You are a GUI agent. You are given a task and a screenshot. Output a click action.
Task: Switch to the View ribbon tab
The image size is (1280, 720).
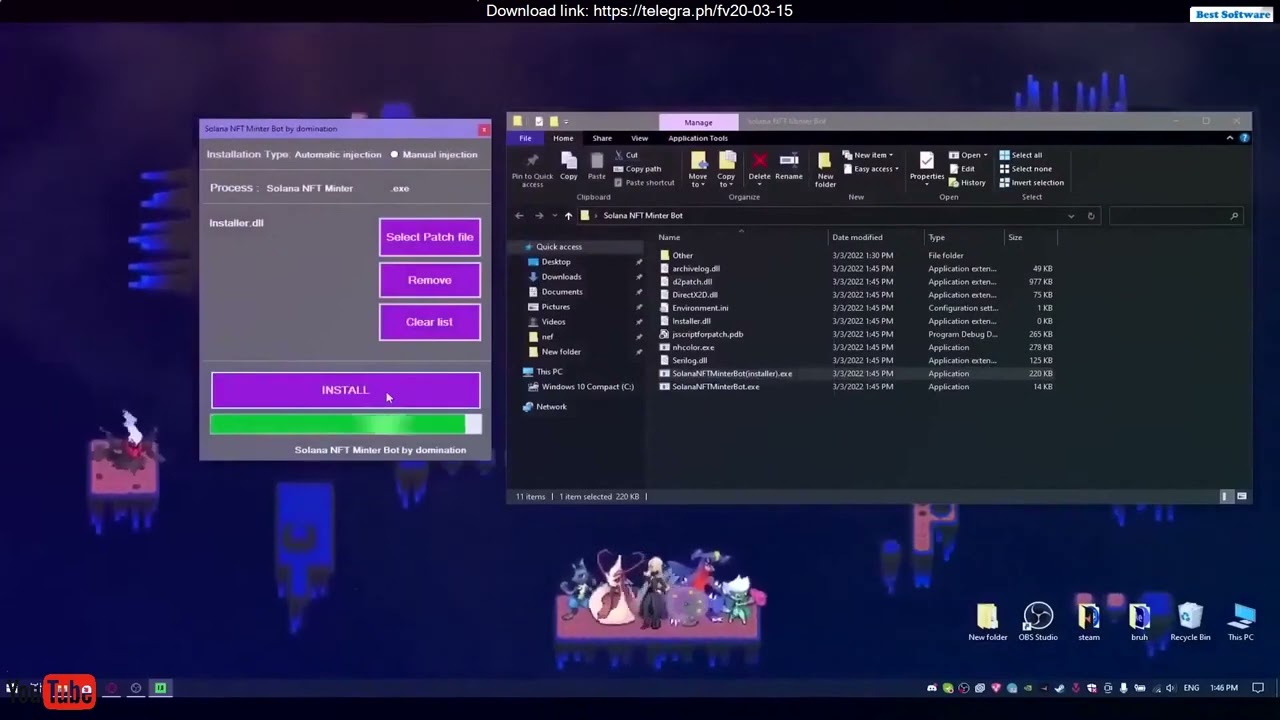(x=639, y=138)
